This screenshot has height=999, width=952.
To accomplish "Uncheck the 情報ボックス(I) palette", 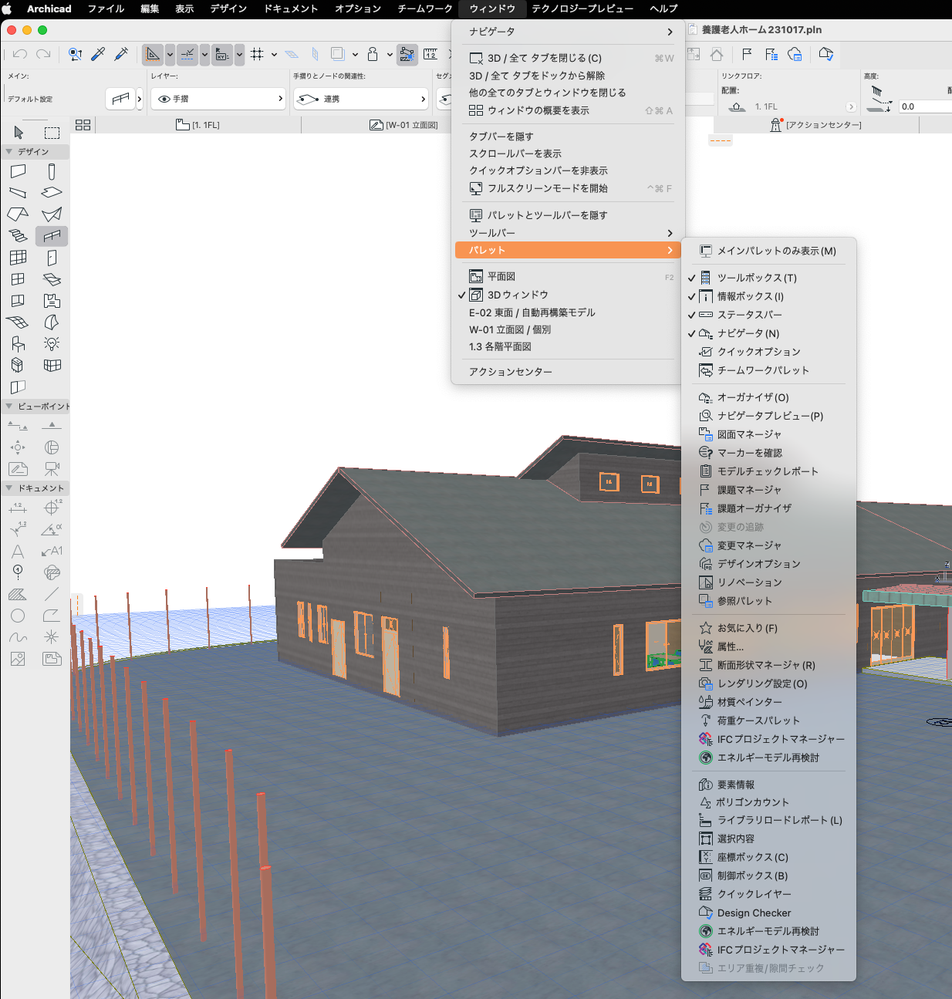I will (x=768, y=296).
